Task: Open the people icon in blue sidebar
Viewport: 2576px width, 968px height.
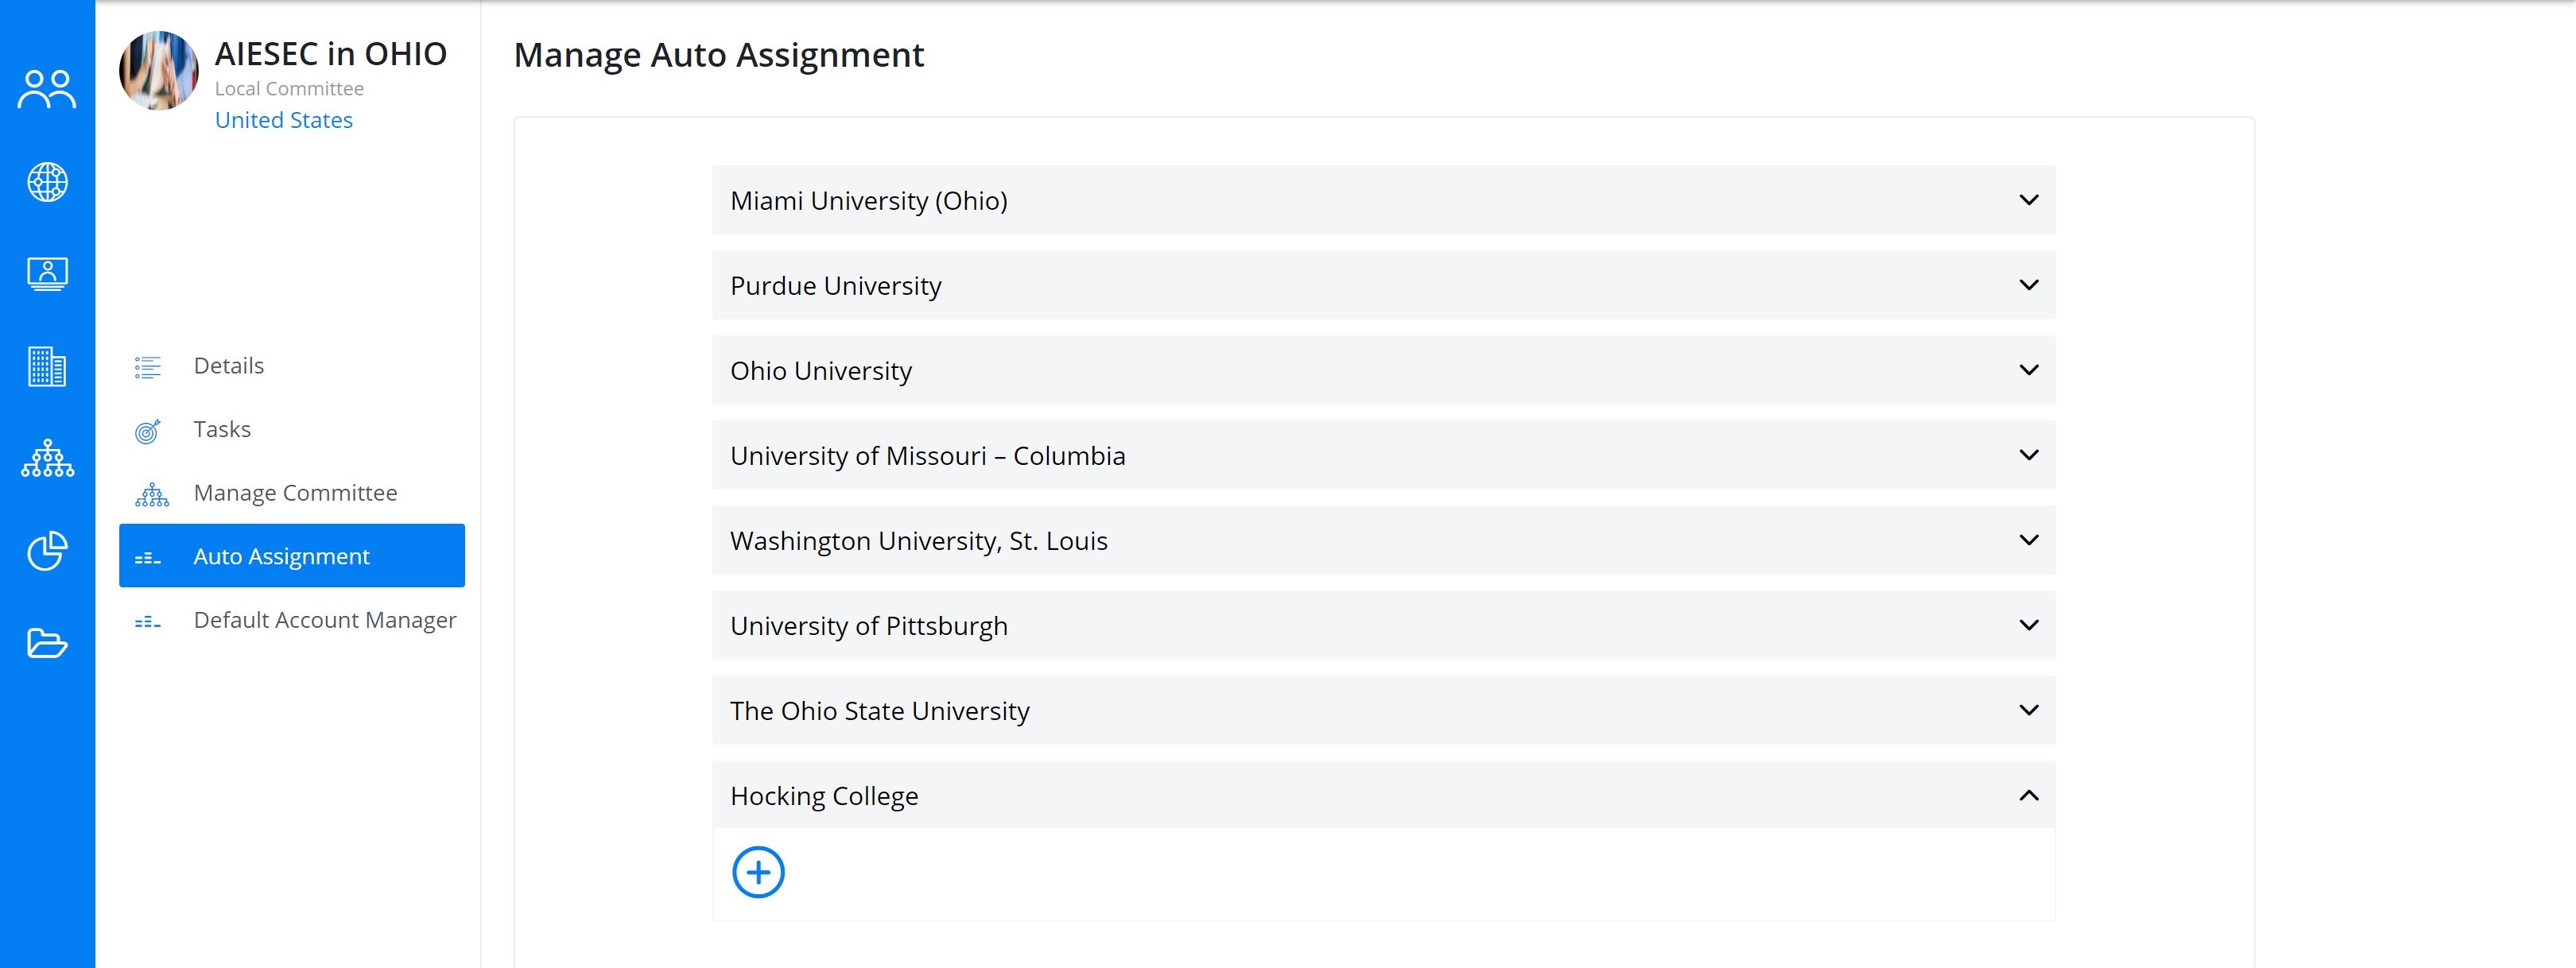Action: point(47,90)
